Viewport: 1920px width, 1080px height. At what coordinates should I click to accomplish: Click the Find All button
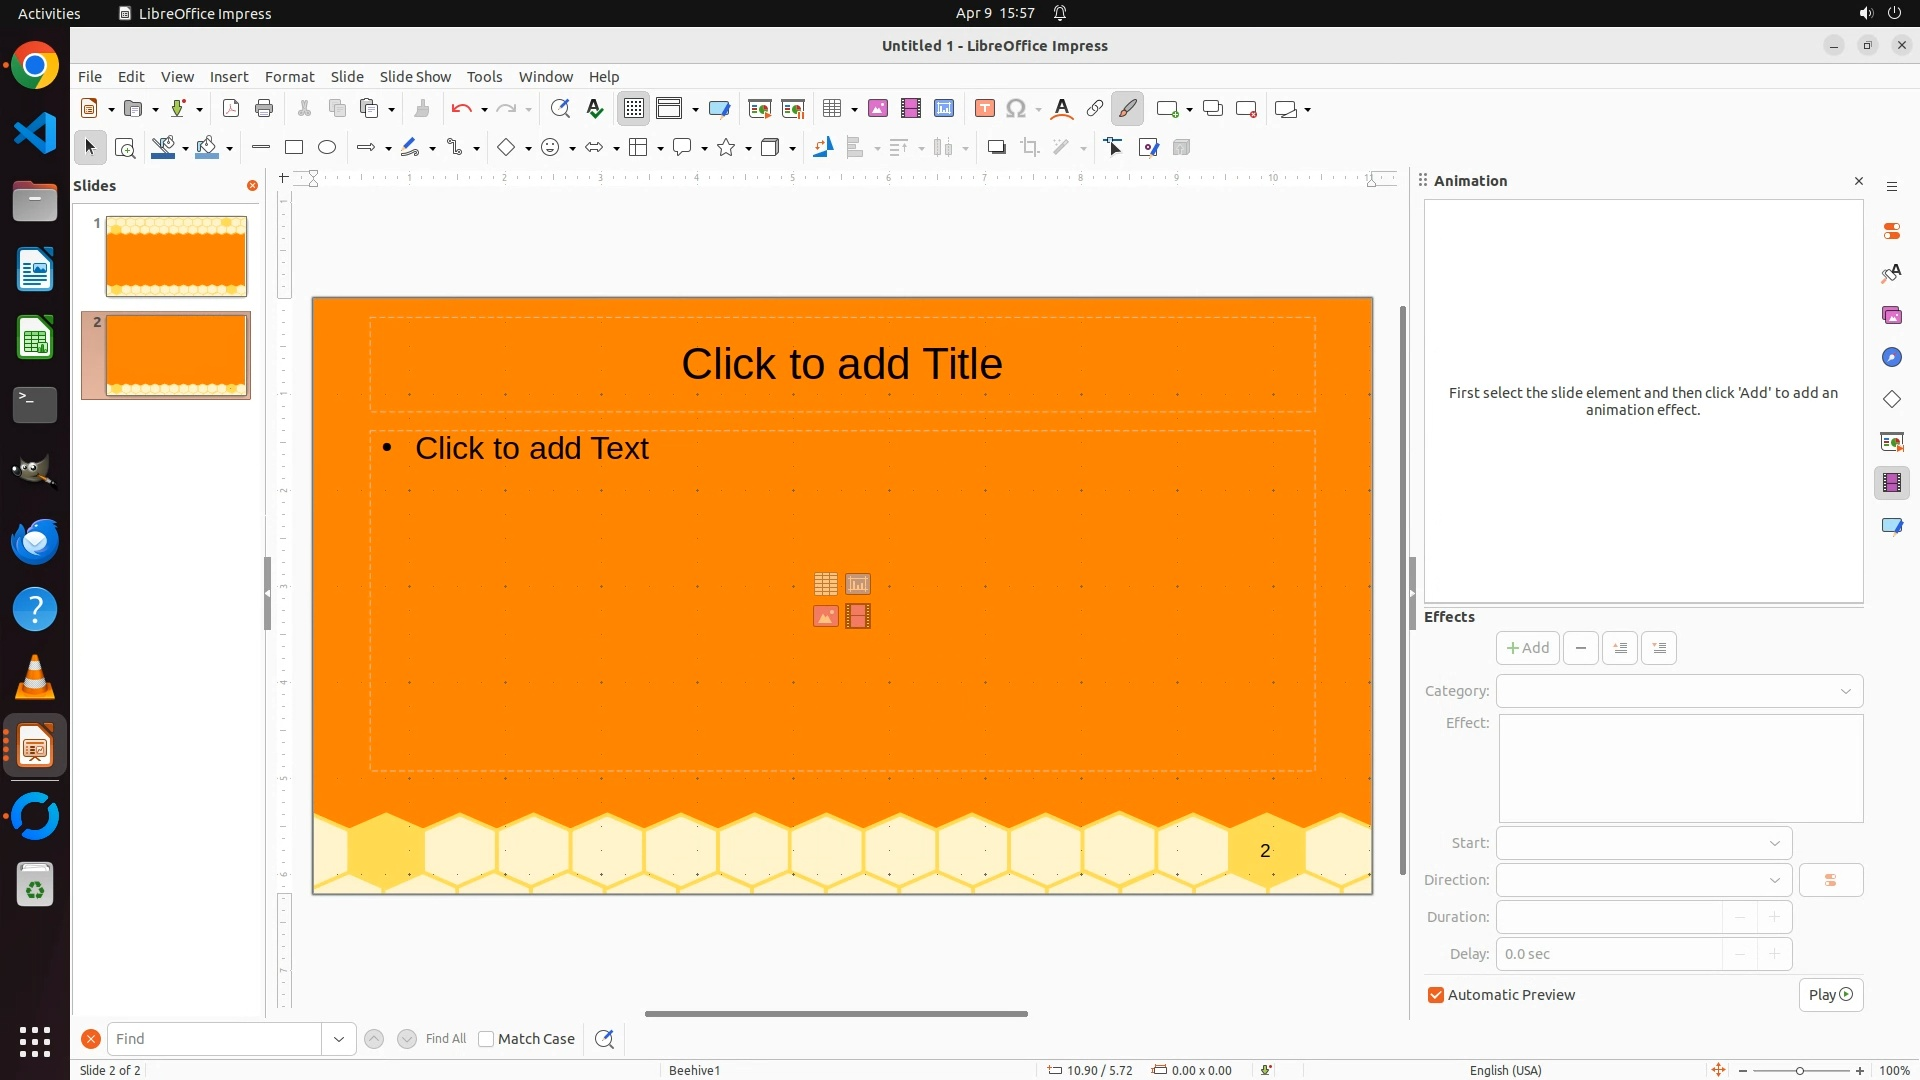coord(446,1039)
